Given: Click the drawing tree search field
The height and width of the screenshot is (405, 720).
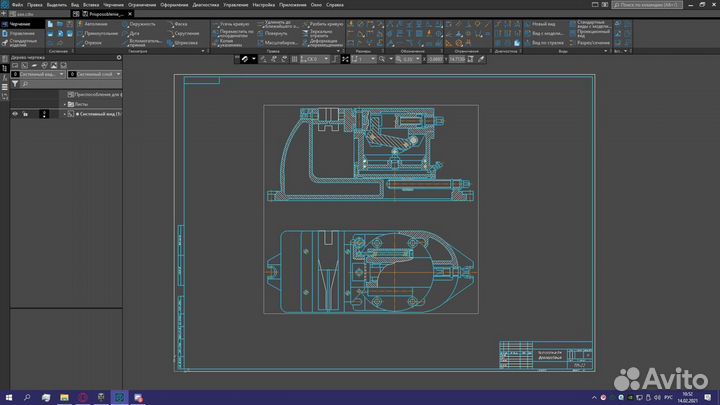Looking at the screenshot, I should point(72,84).
